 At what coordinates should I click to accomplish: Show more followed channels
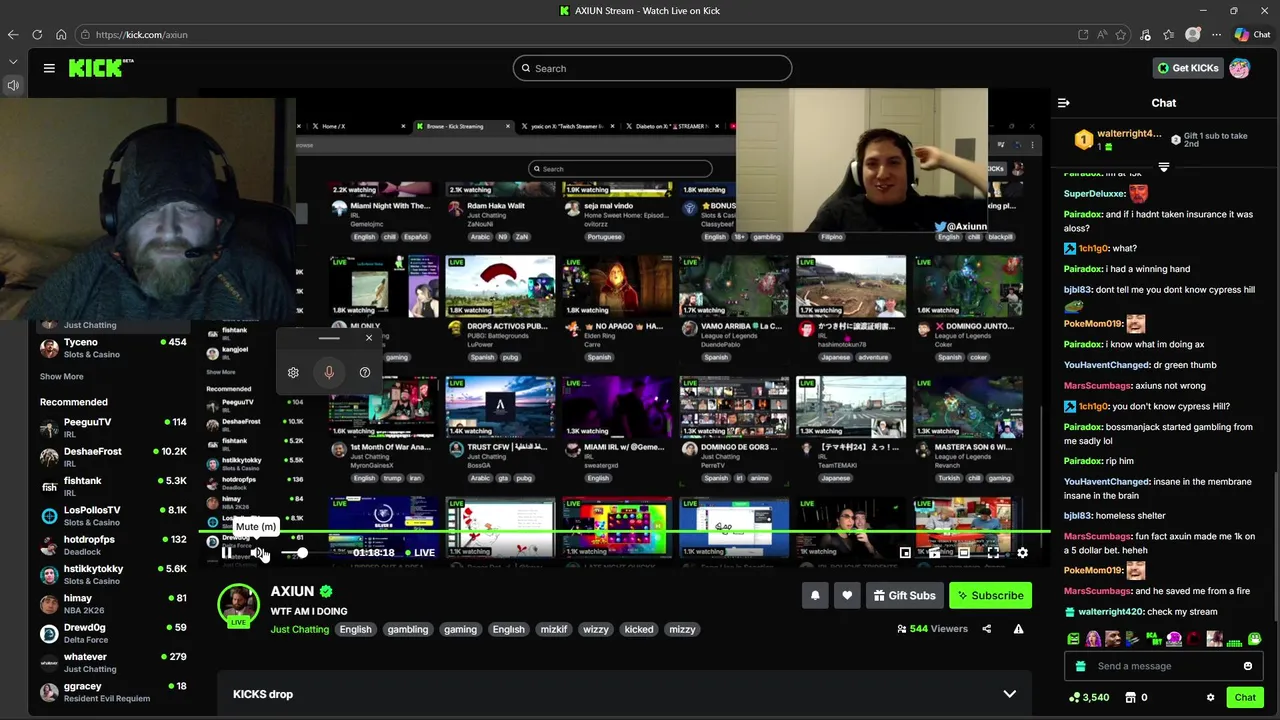pos(62,377)
